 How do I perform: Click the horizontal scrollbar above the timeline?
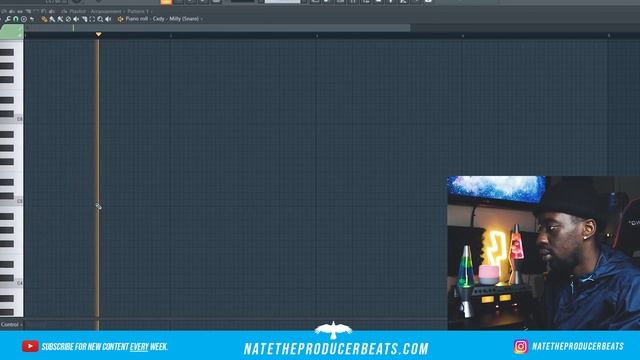(217, 28)
